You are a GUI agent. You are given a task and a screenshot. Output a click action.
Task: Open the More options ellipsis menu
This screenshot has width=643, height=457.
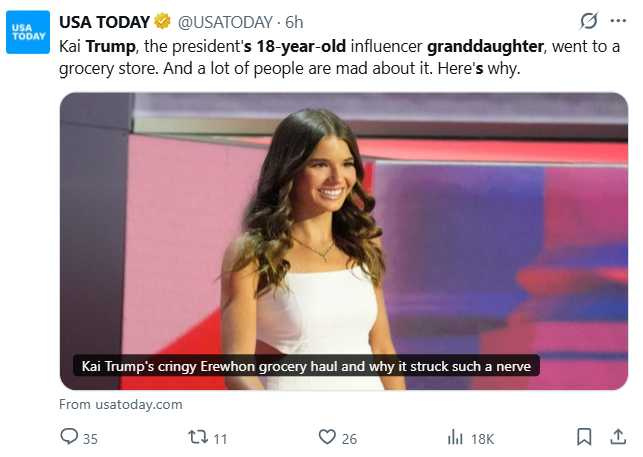618,21
